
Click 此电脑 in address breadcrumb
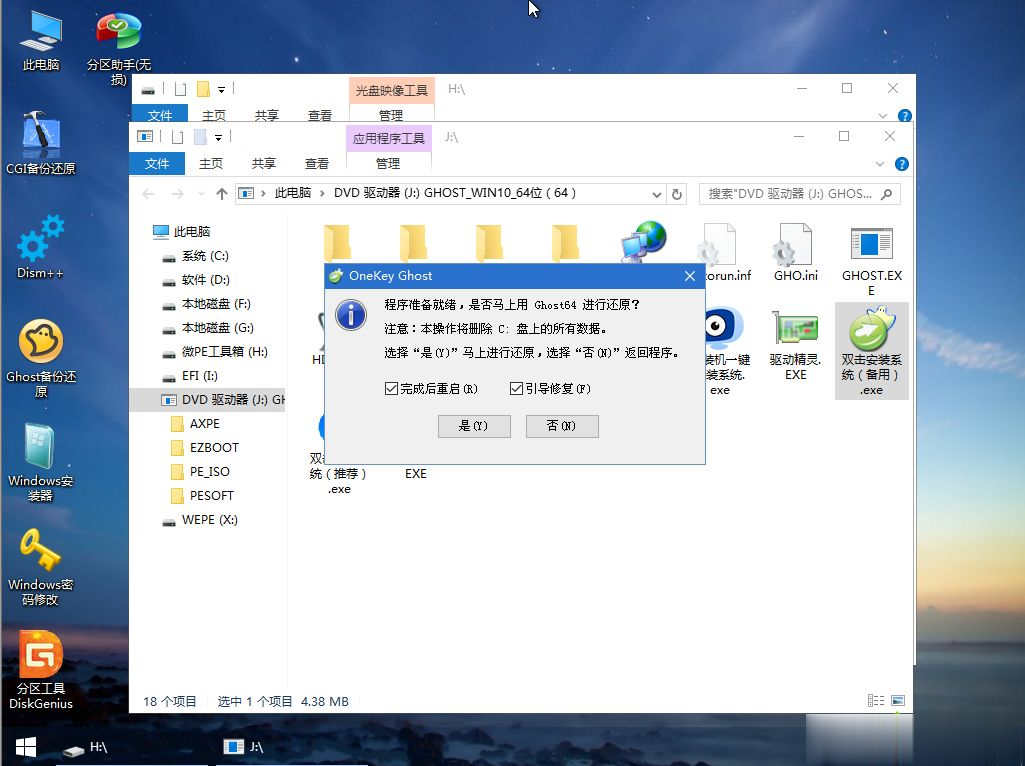coord(293,193)
